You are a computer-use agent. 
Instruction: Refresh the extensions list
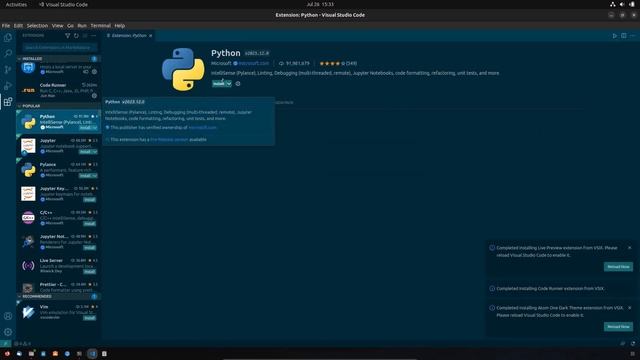click(76, 36)
